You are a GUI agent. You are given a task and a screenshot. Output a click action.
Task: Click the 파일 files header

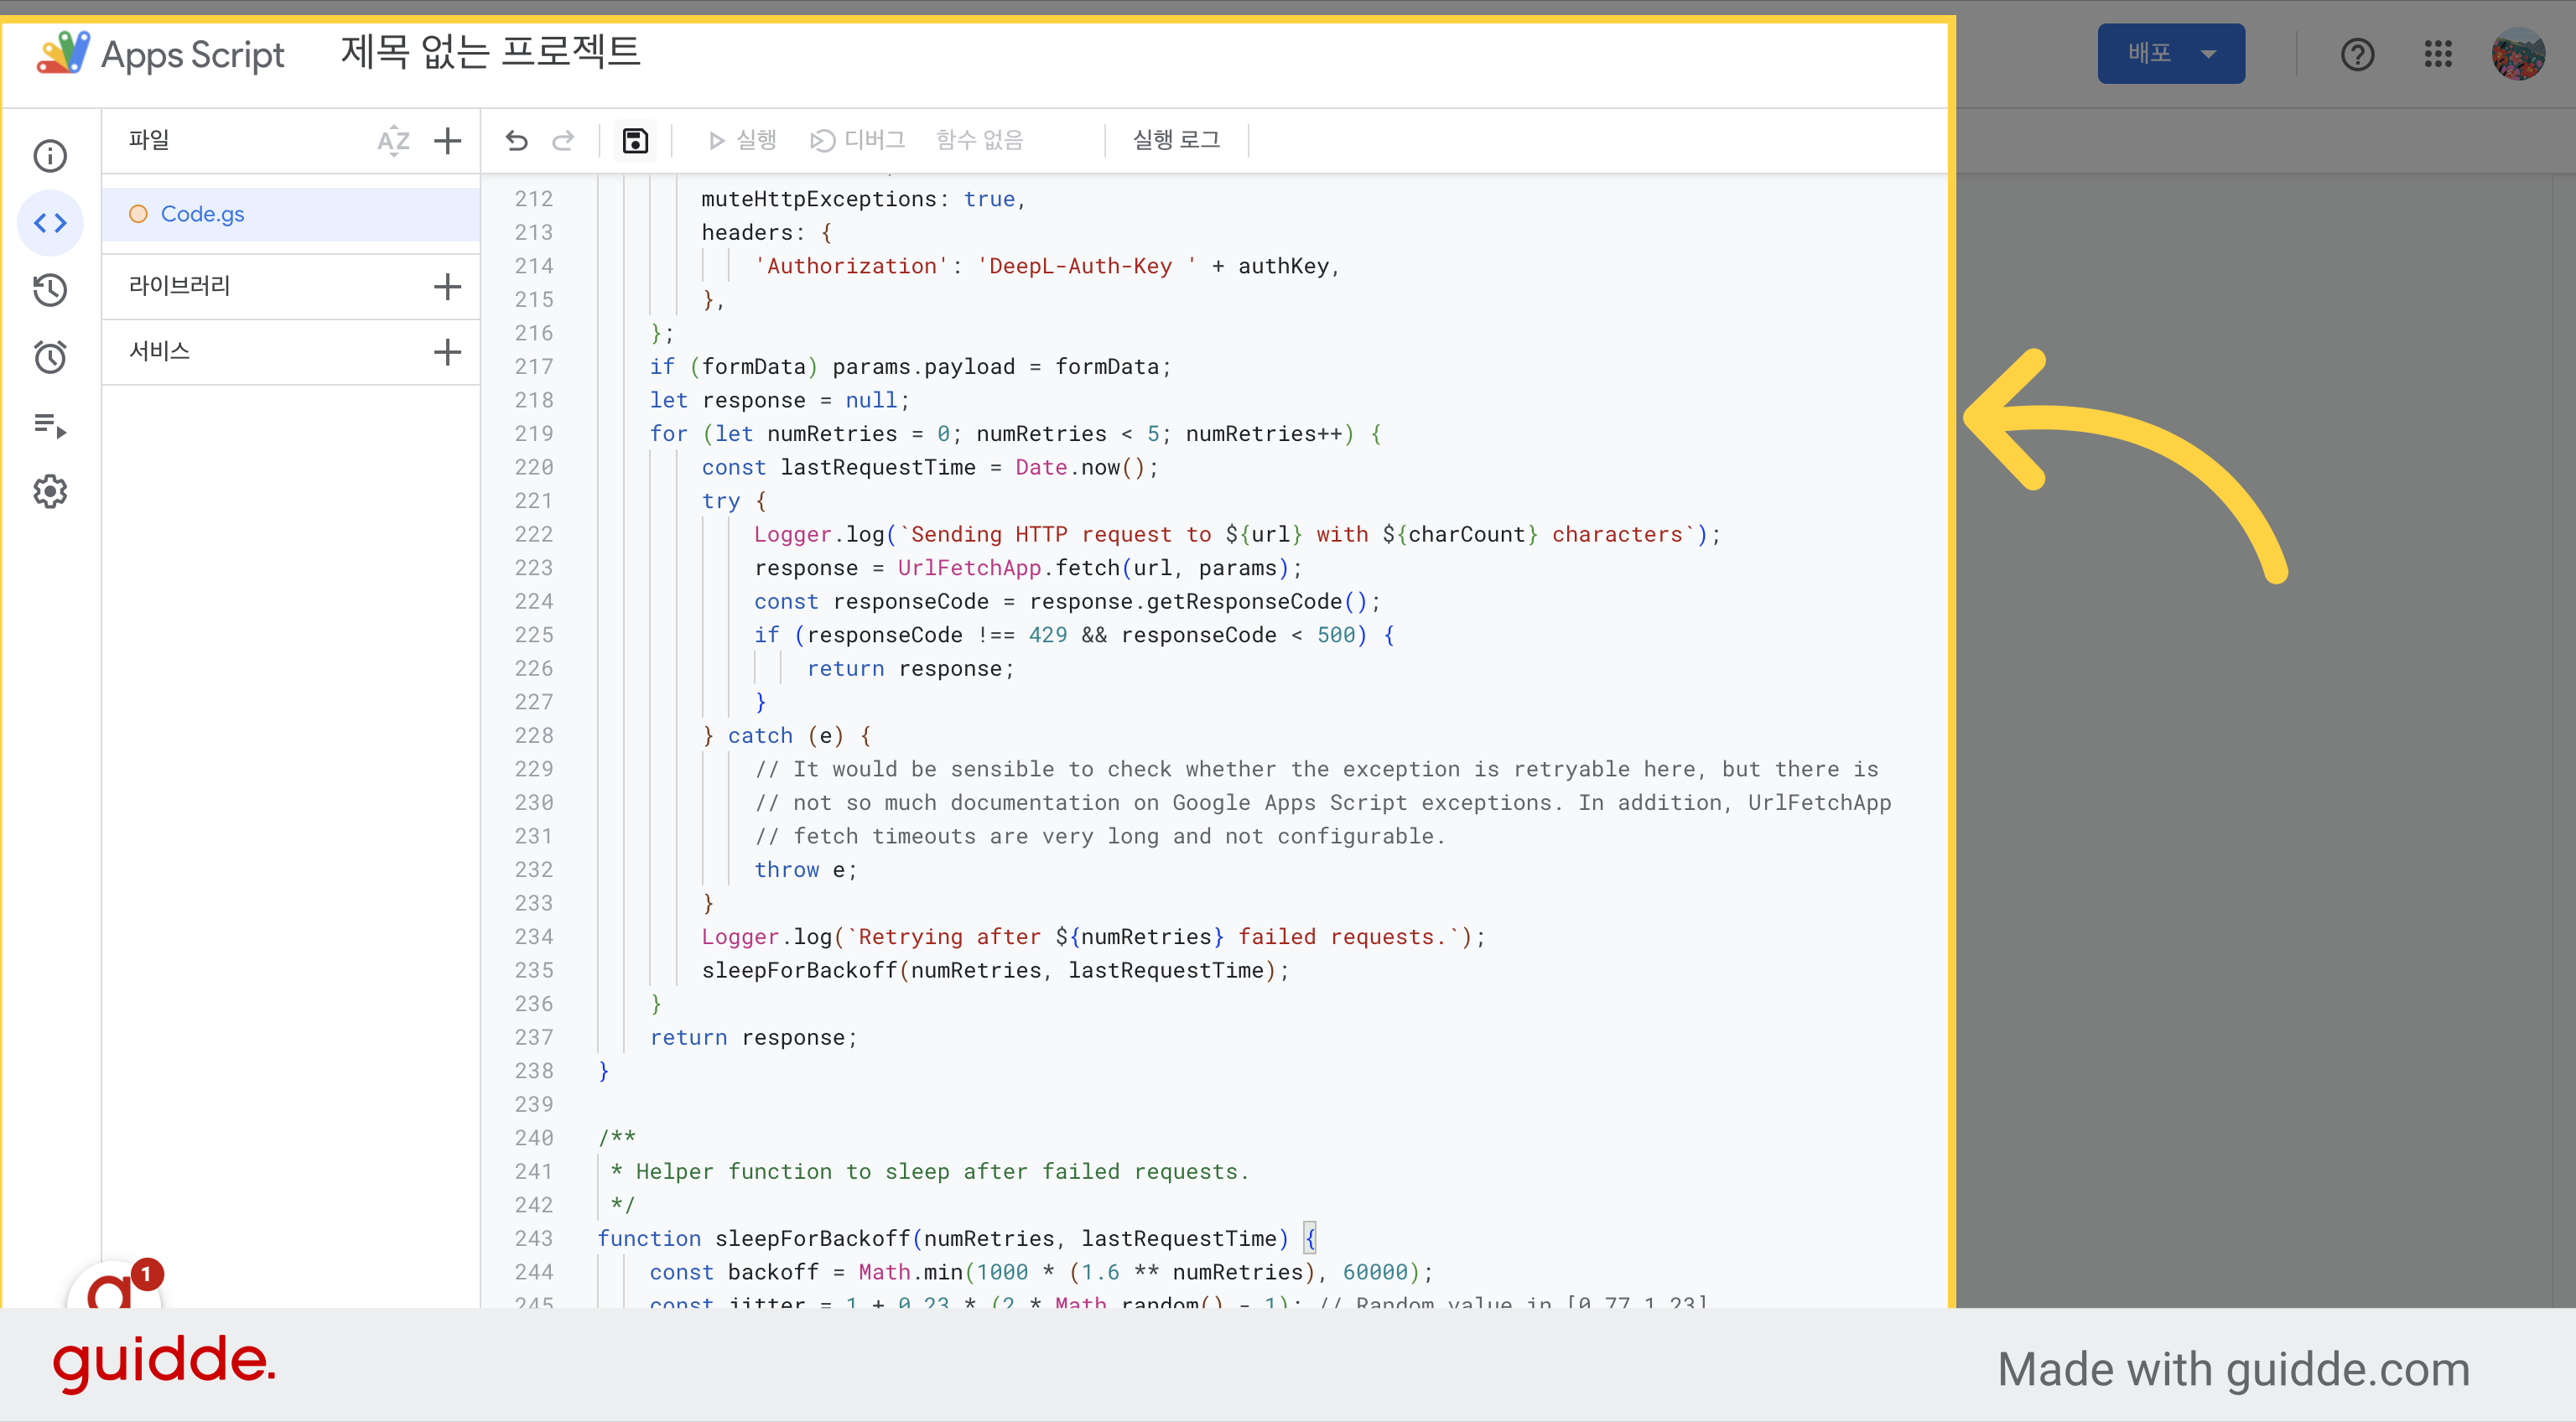pyautogui.click(x=149, y=140)
